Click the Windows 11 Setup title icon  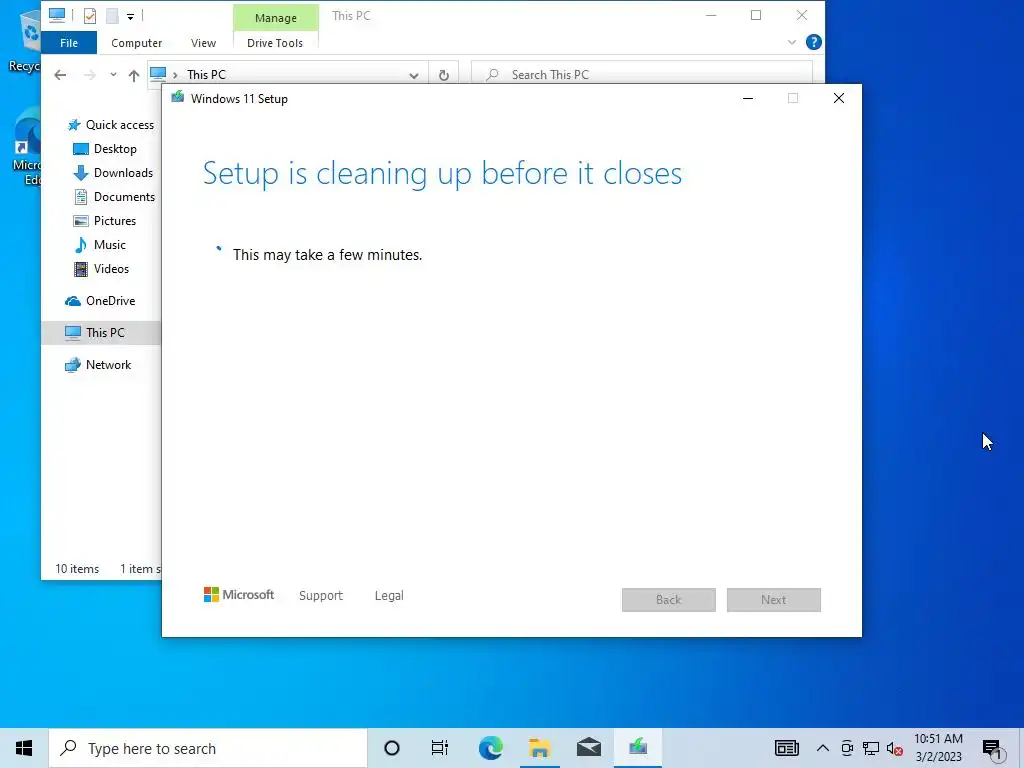click(x=178, y=98)
